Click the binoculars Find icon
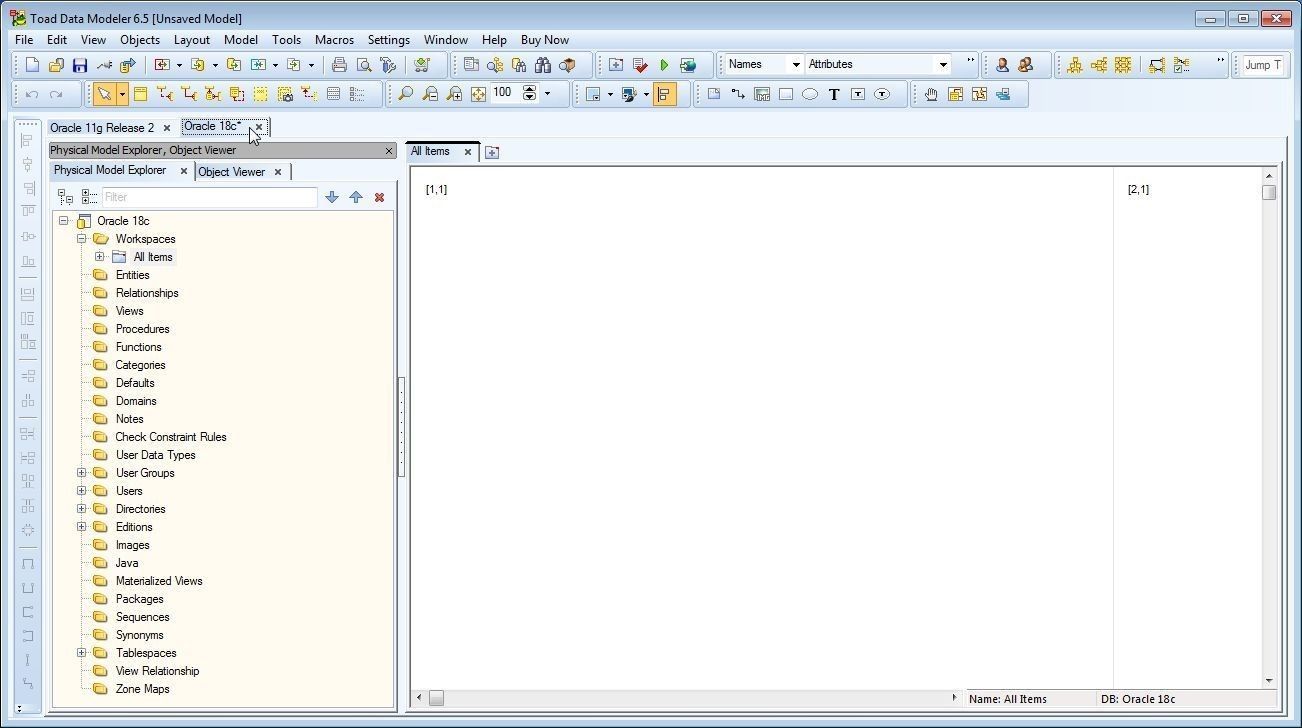This screenshot has width=1302, height=728. (x=543, y=65)
